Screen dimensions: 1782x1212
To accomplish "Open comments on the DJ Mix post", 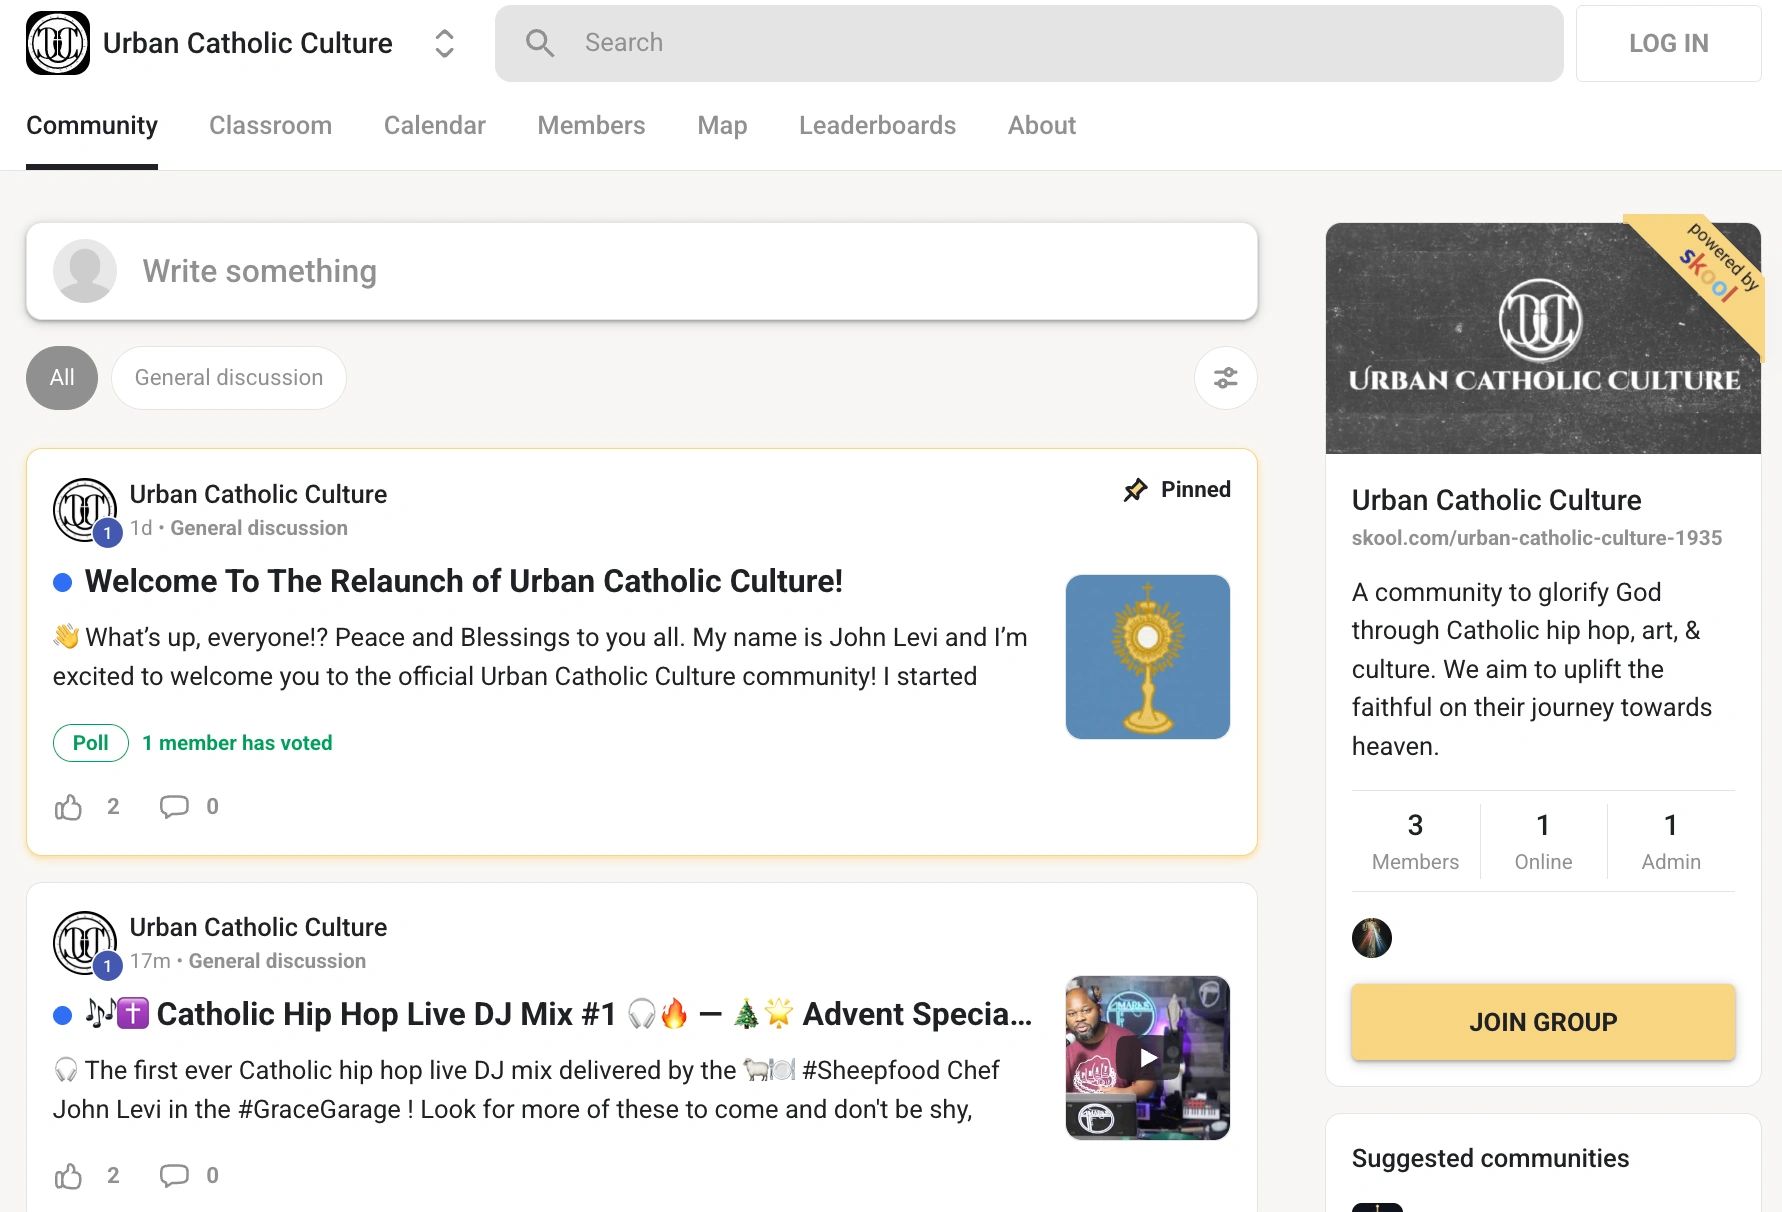I will click(x=174, y=1176).
